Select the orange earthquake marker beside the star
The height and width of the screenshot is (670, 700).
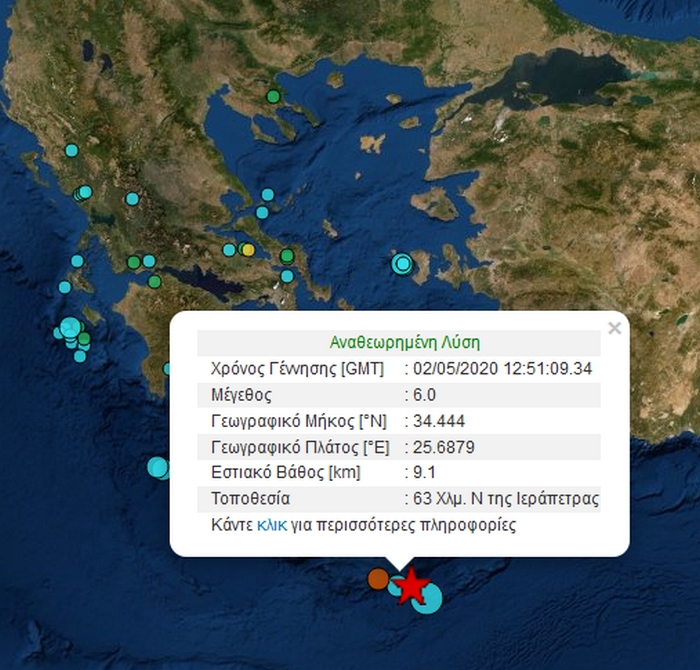tap(378, 578)
